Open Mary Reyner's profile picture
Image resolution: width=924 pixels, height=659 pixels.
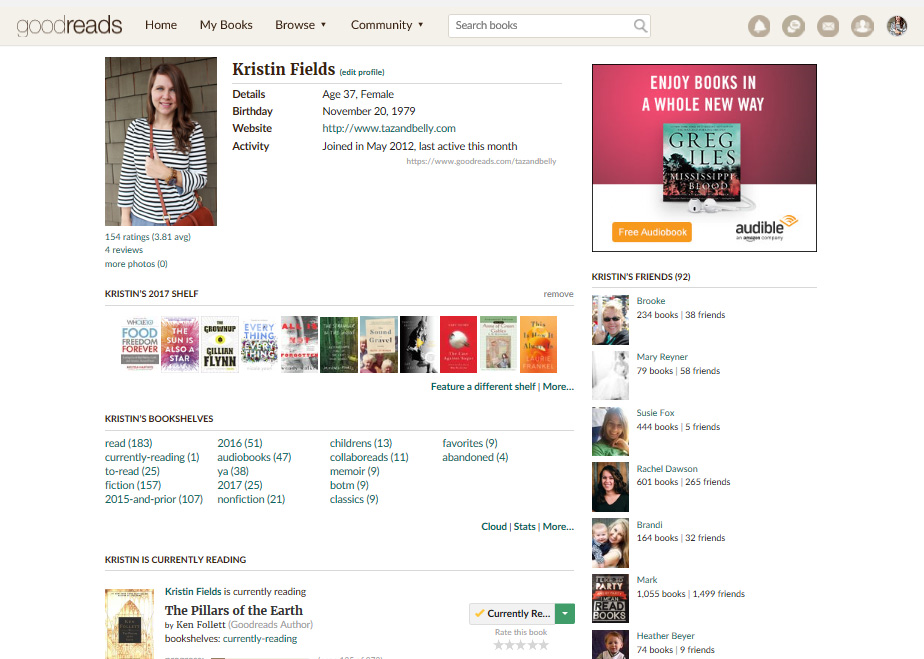click(610, 375)
